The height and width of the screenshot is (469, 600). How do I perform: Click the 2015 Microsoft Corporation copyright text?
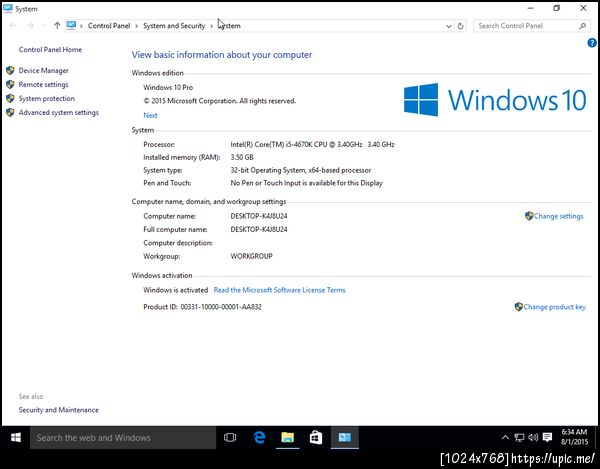(x=220, y=101)
